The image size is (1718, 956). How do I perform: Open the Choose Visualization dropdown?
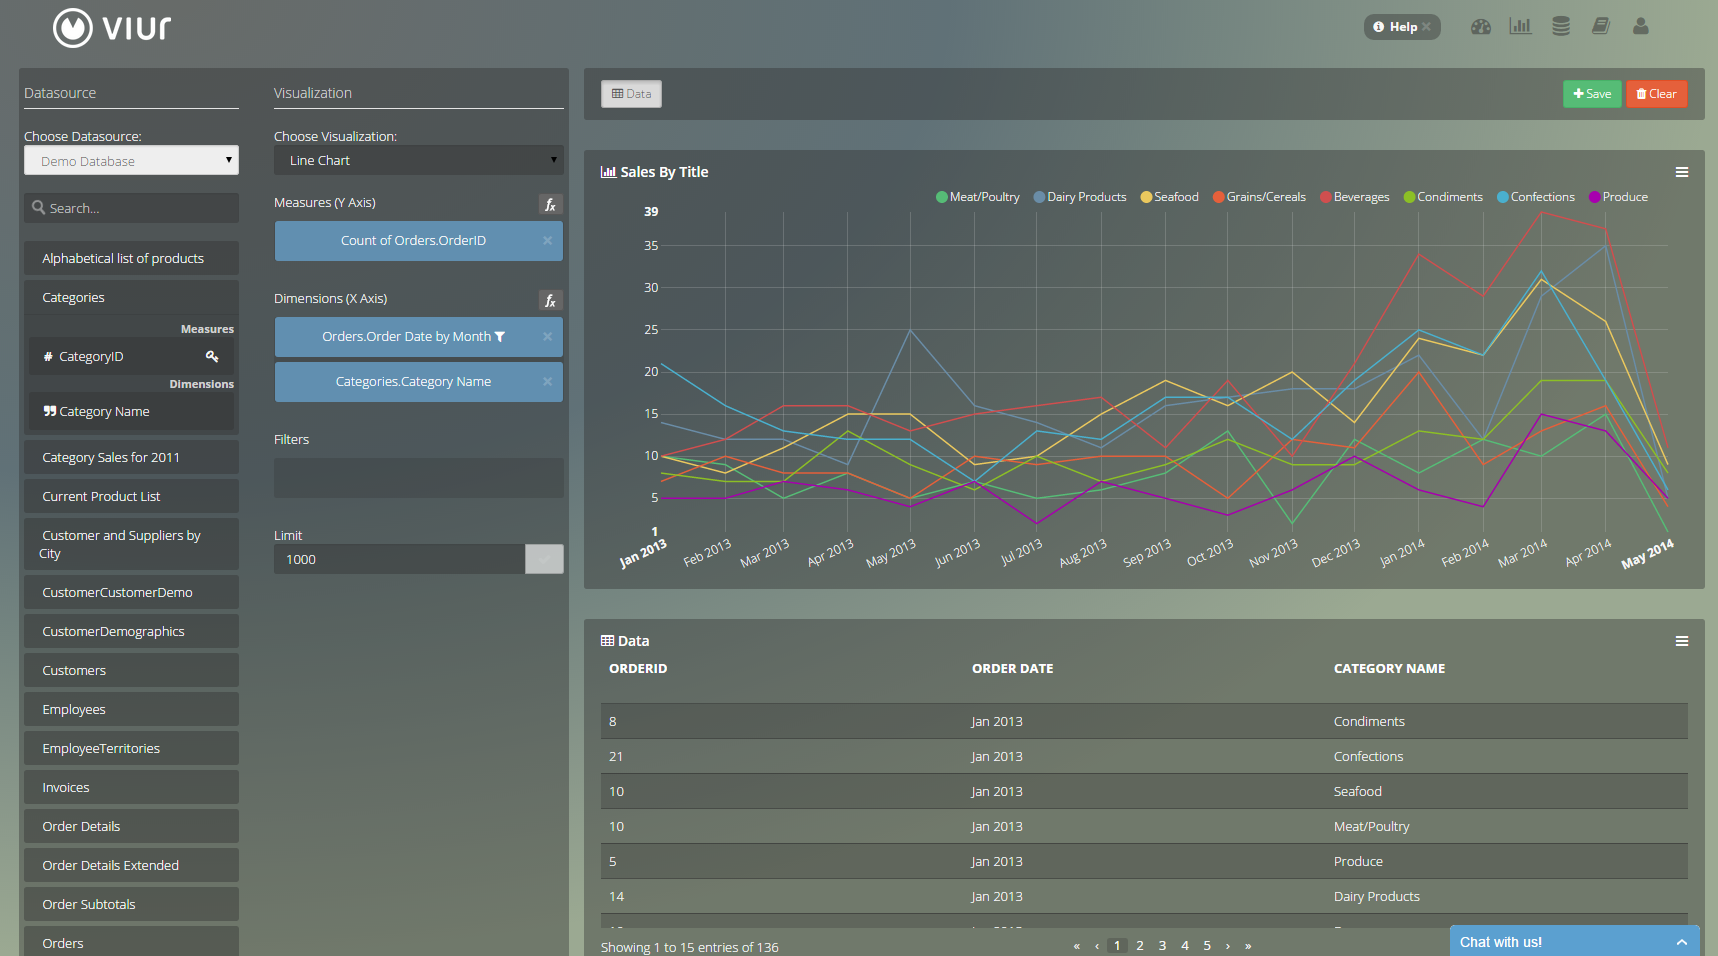coord(418,161)
